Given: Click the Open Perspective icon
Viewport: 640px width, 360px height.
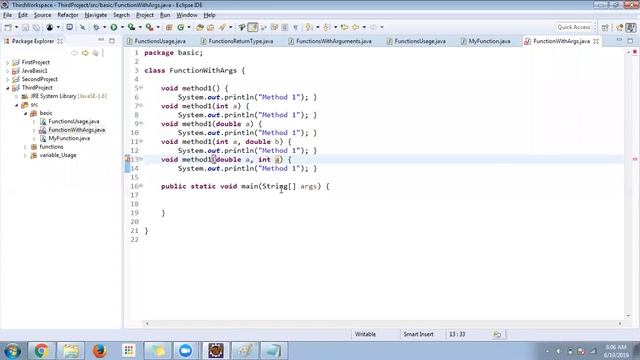Looking at the screenshot, I should [x=605, y=27].
